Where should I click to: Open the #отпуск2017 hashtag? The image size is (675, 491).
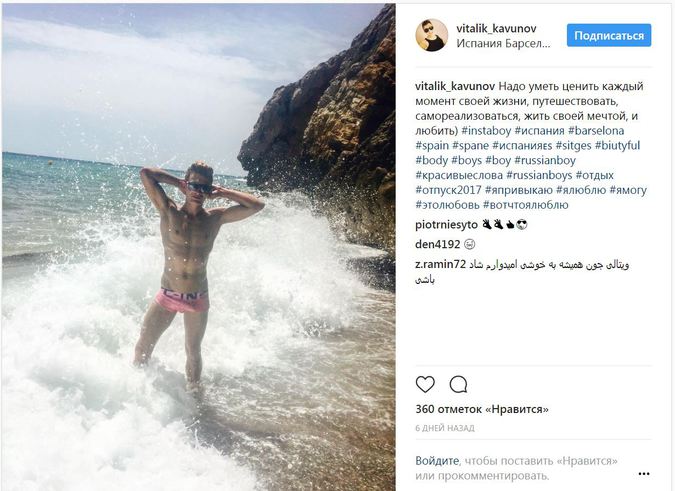[448, 190]
